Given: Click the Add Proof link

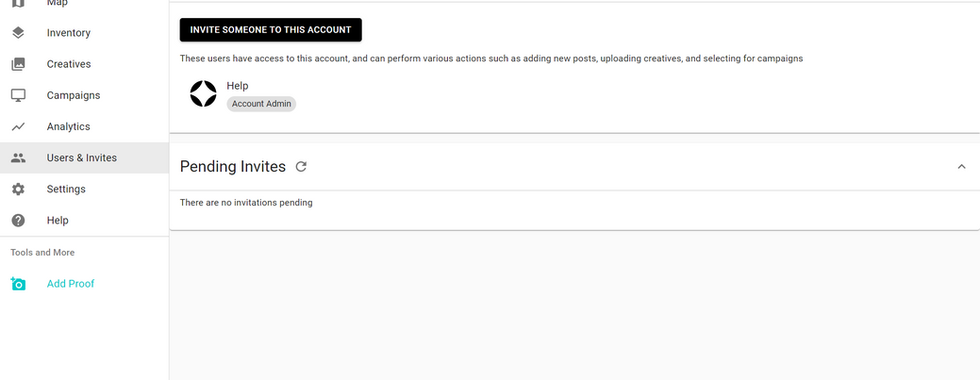Looking at the screenshot, I should (71, 284).
